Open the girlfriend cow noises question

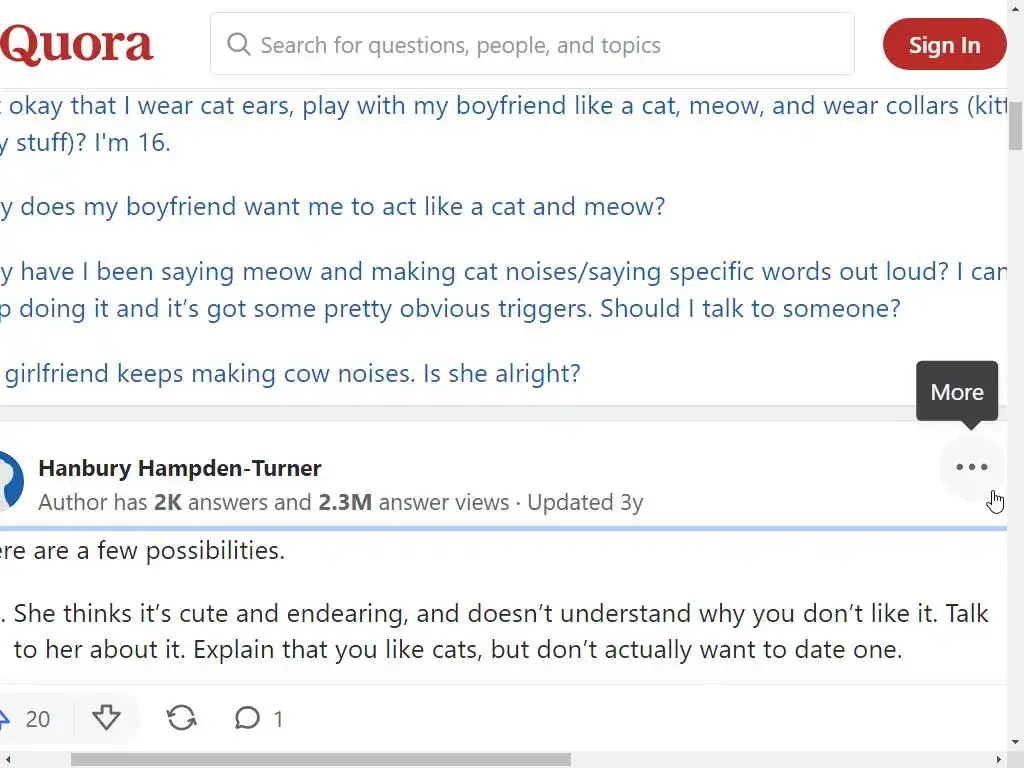tap(292, 374)
